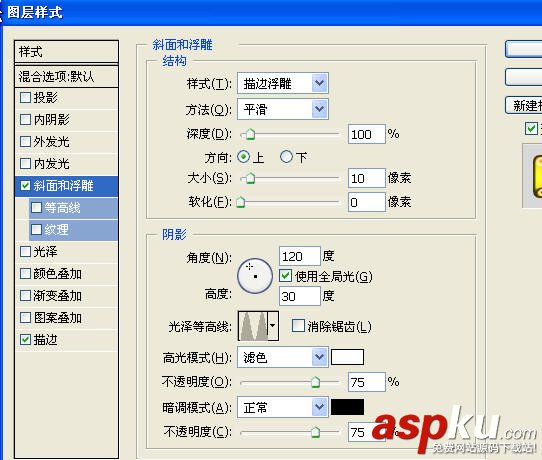The height and width of the screenshot is (460, 542).
Task: Tick the 渐变叠加 gradient overlay checkbox
Action: tap(25, 296)
